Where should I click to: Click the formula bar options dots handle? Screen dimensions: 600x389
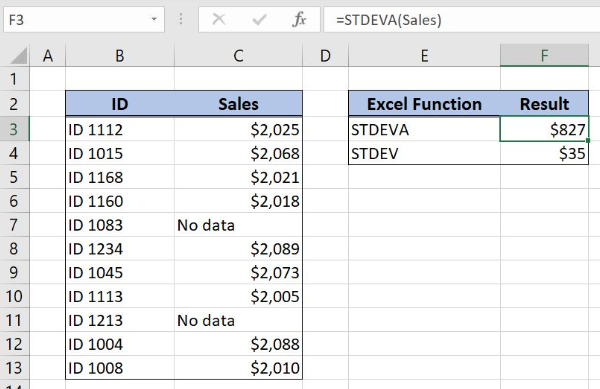coord(181,19)
